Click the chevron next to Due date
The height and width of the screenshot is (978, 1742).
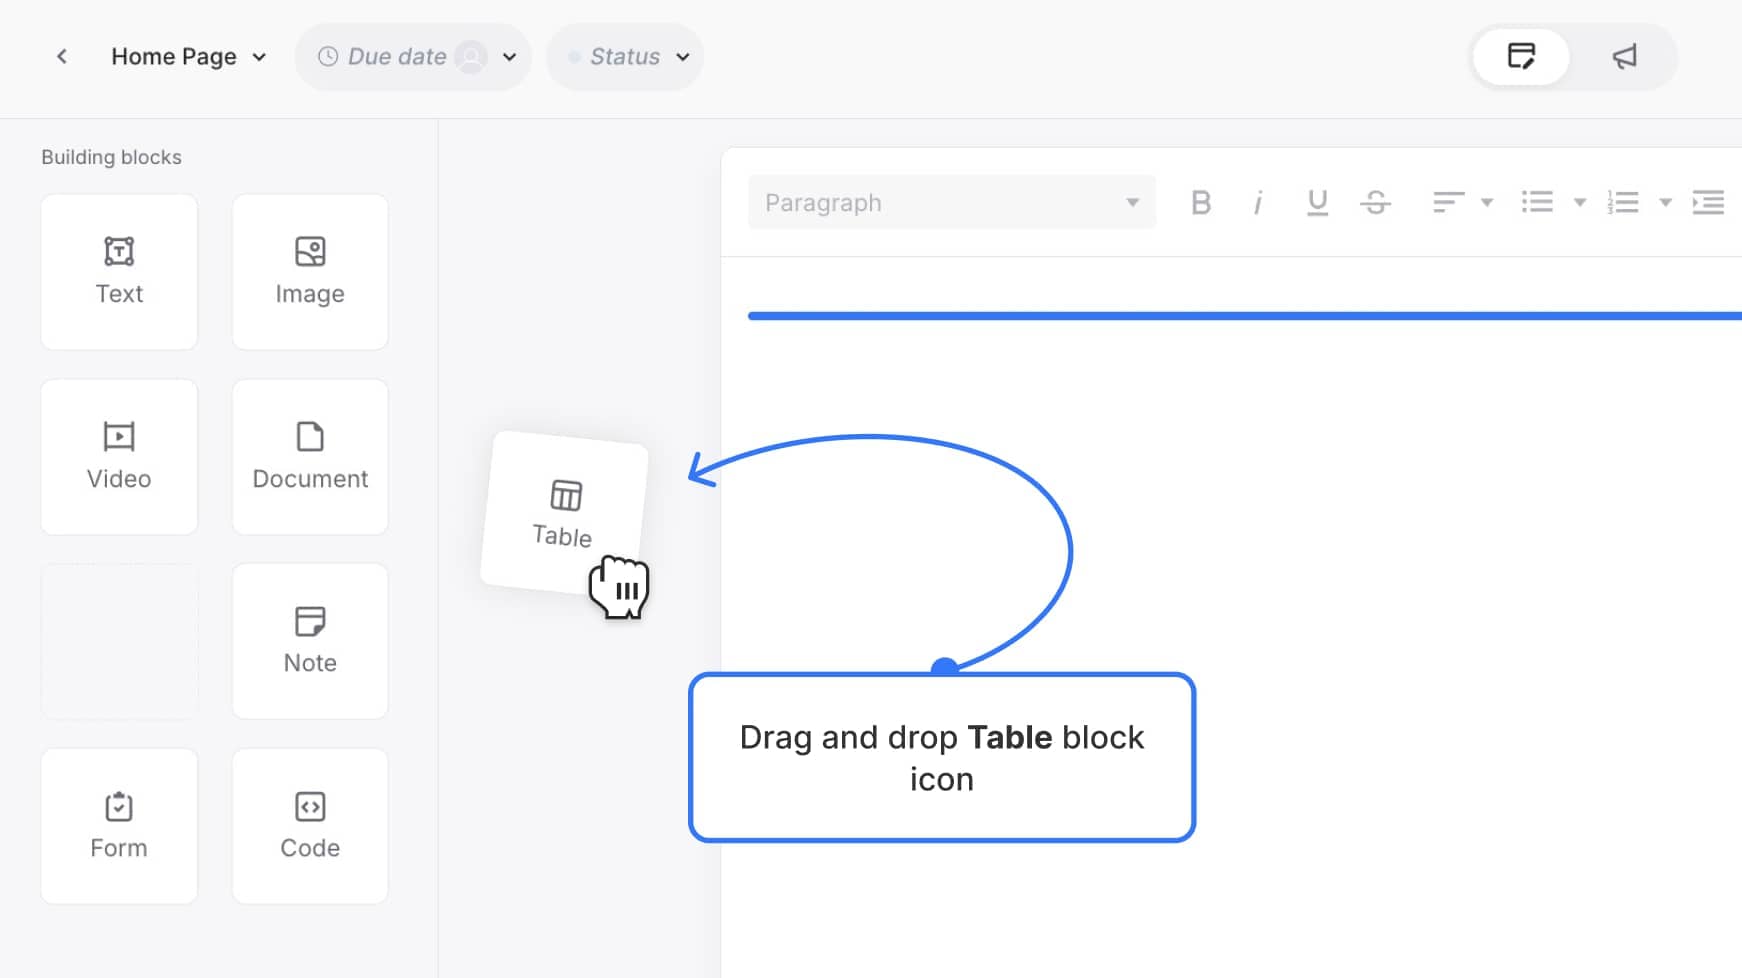509,57
